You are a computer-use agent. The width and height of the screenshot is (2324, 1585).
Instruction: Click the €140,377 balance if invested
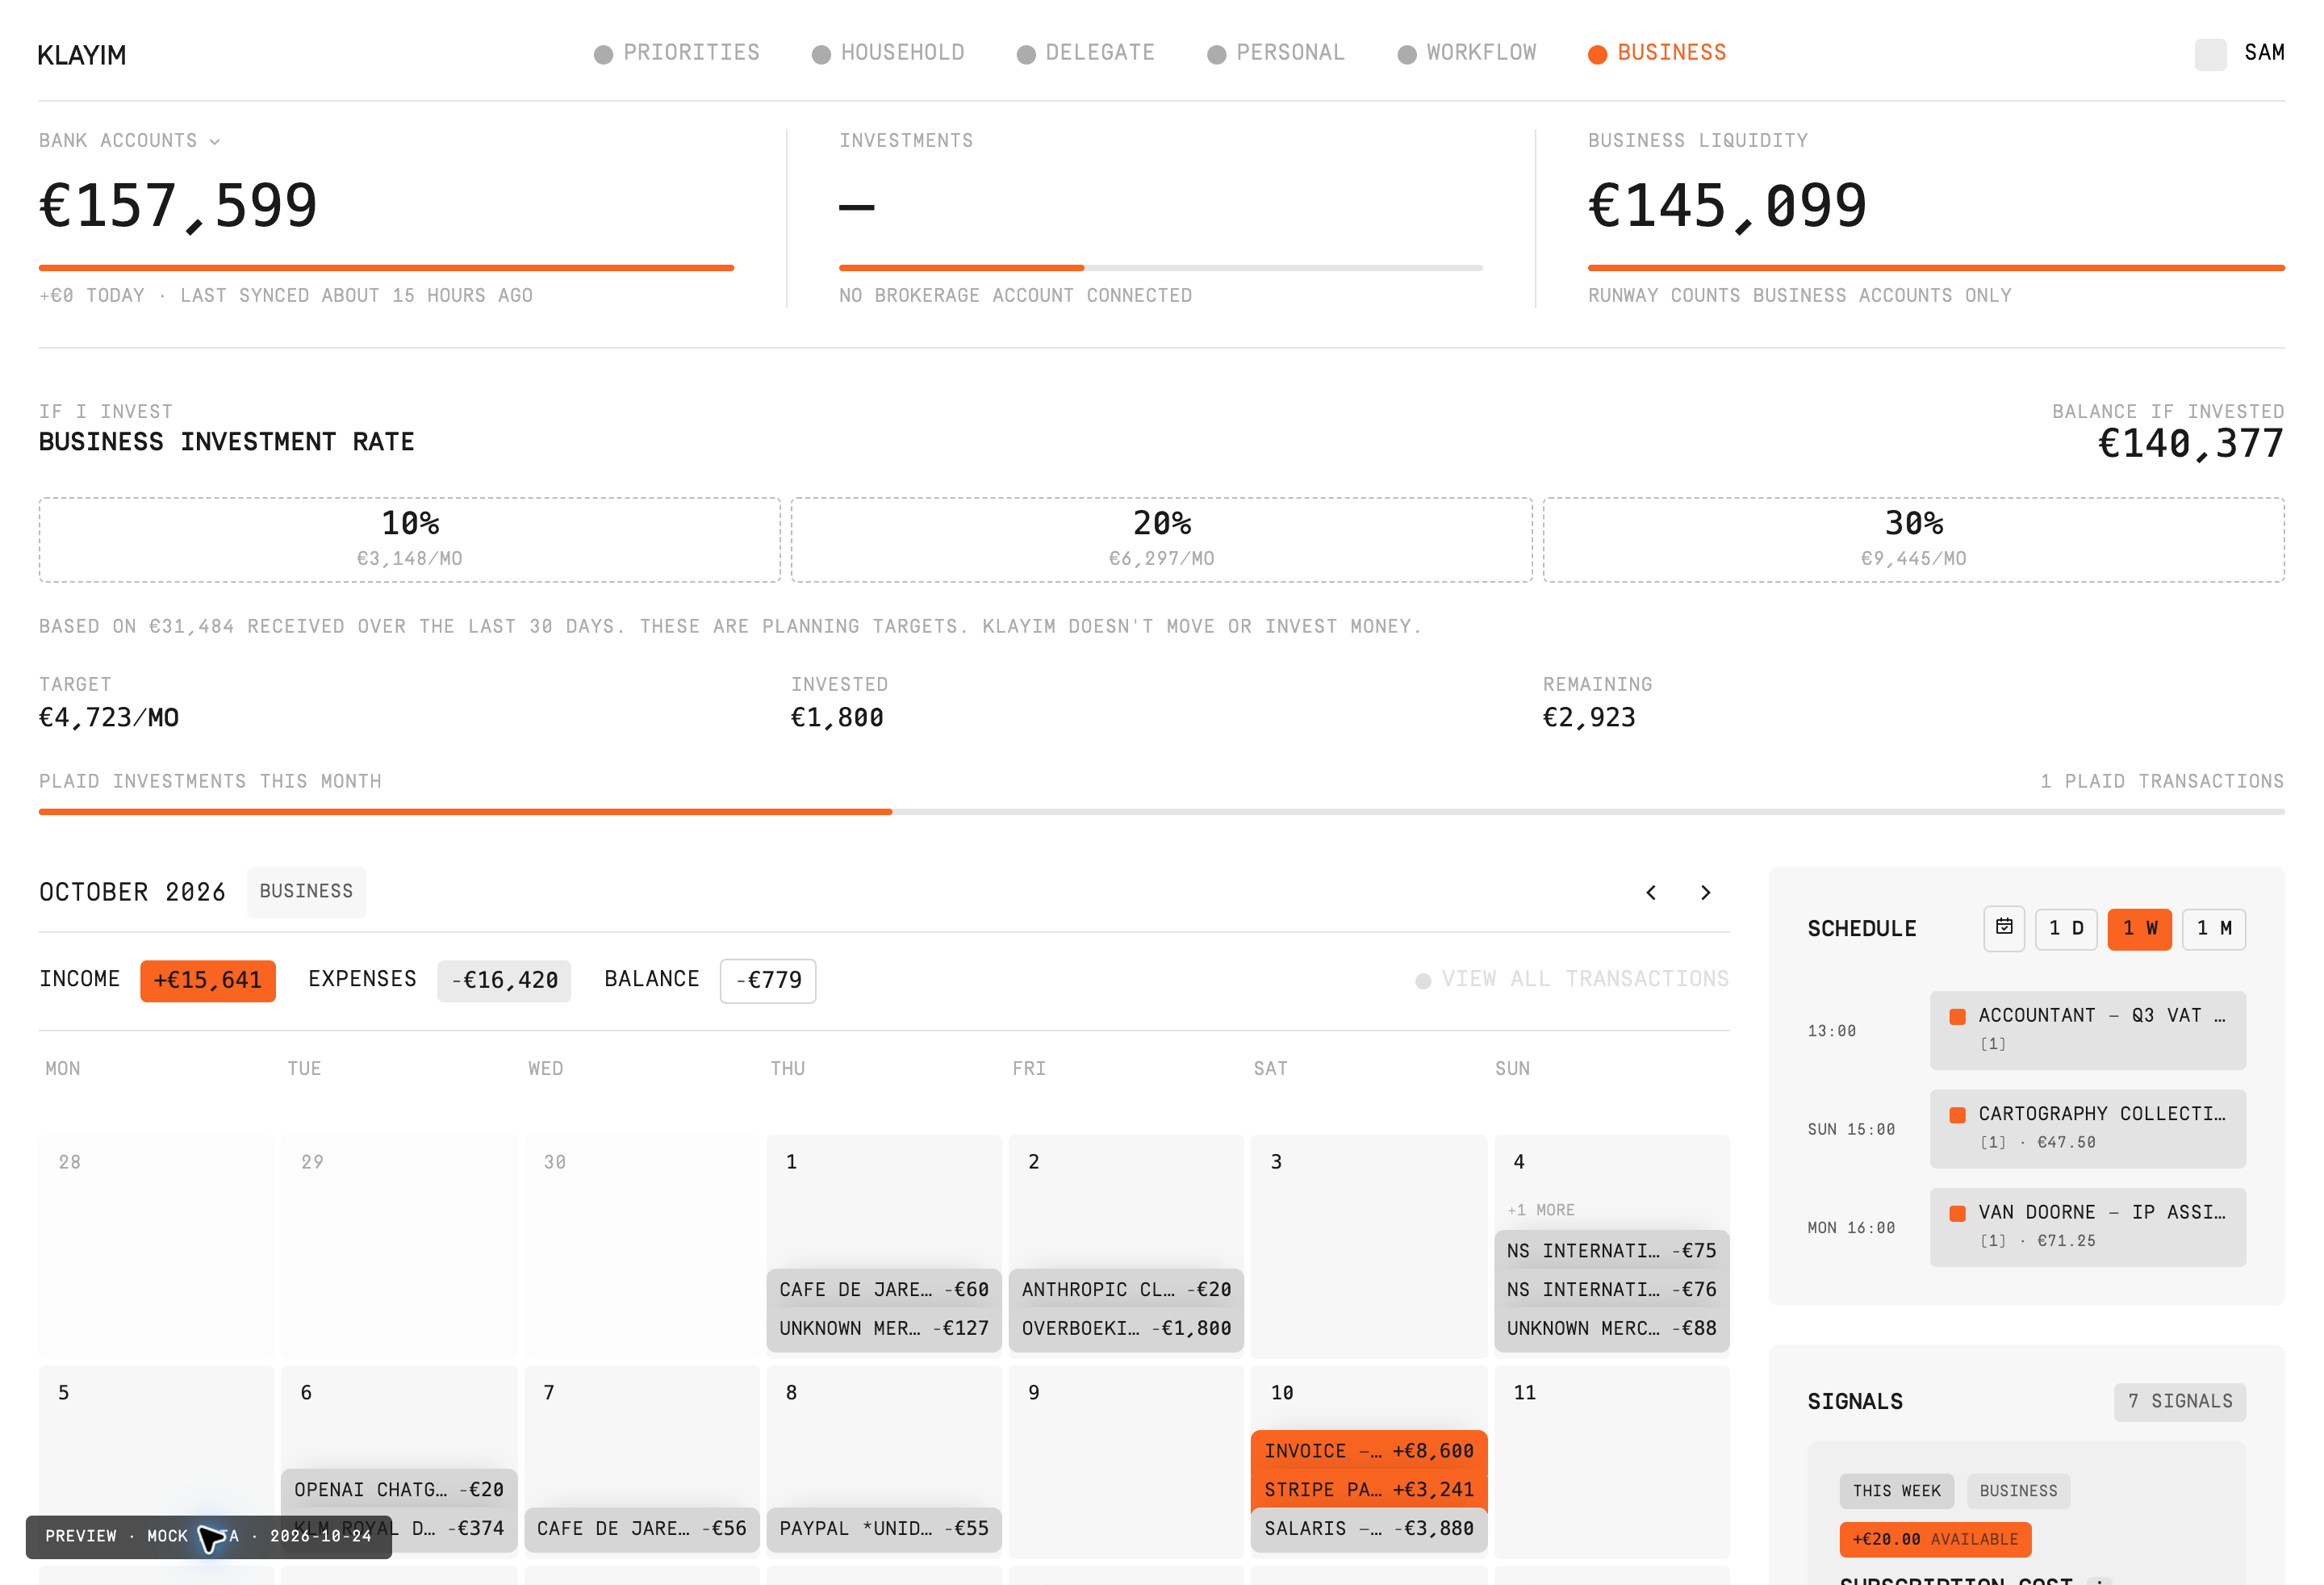point(2190,444)
